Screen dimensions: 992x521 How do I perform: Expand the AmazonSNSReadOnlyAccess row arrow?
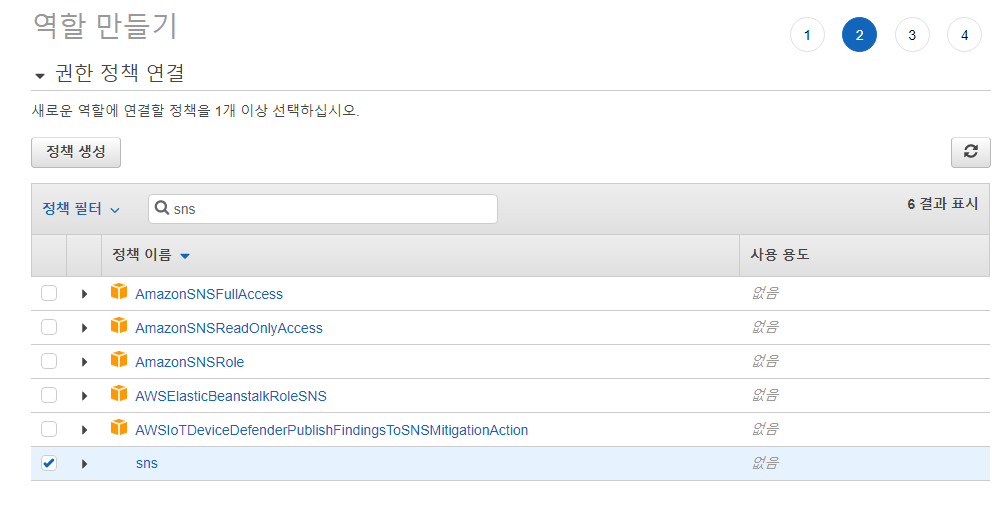point(84,328)
